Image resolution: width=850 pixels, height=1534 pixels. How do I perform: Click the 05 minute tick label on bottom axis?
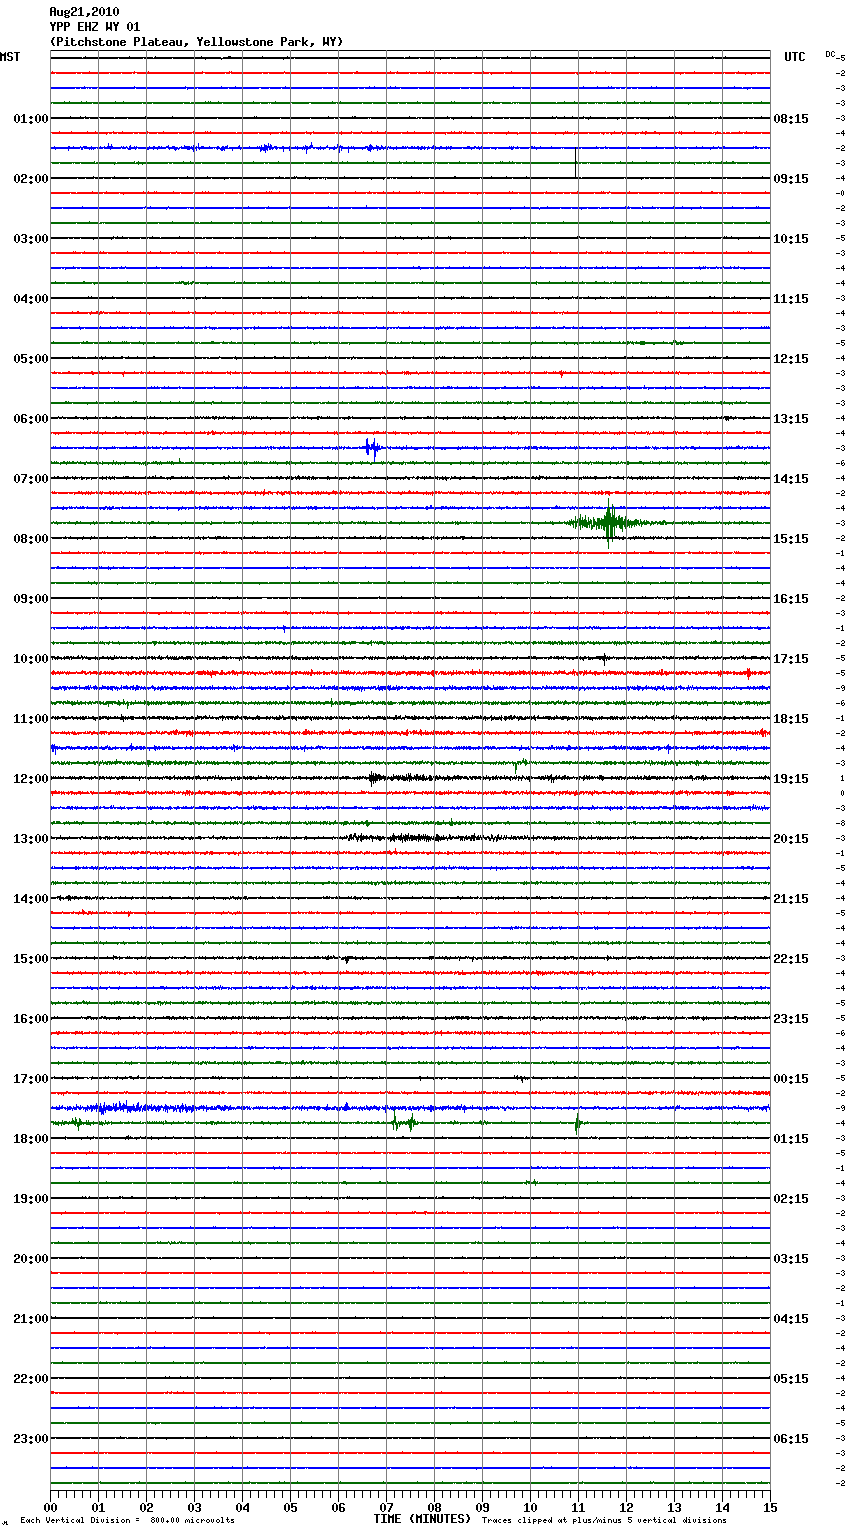pyautogui.click(x=291, y=1507)
